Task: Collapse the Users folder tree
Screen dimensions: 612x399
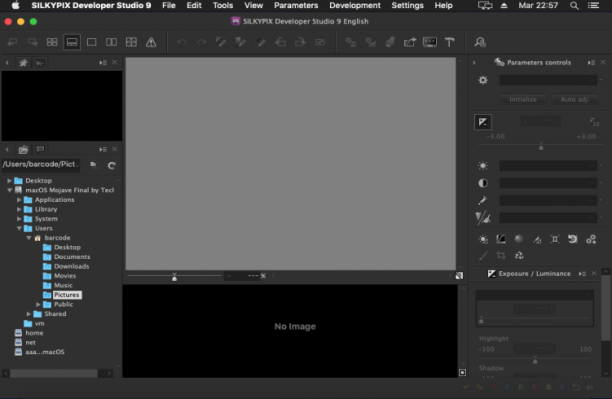Action: [x=19, y=228]
